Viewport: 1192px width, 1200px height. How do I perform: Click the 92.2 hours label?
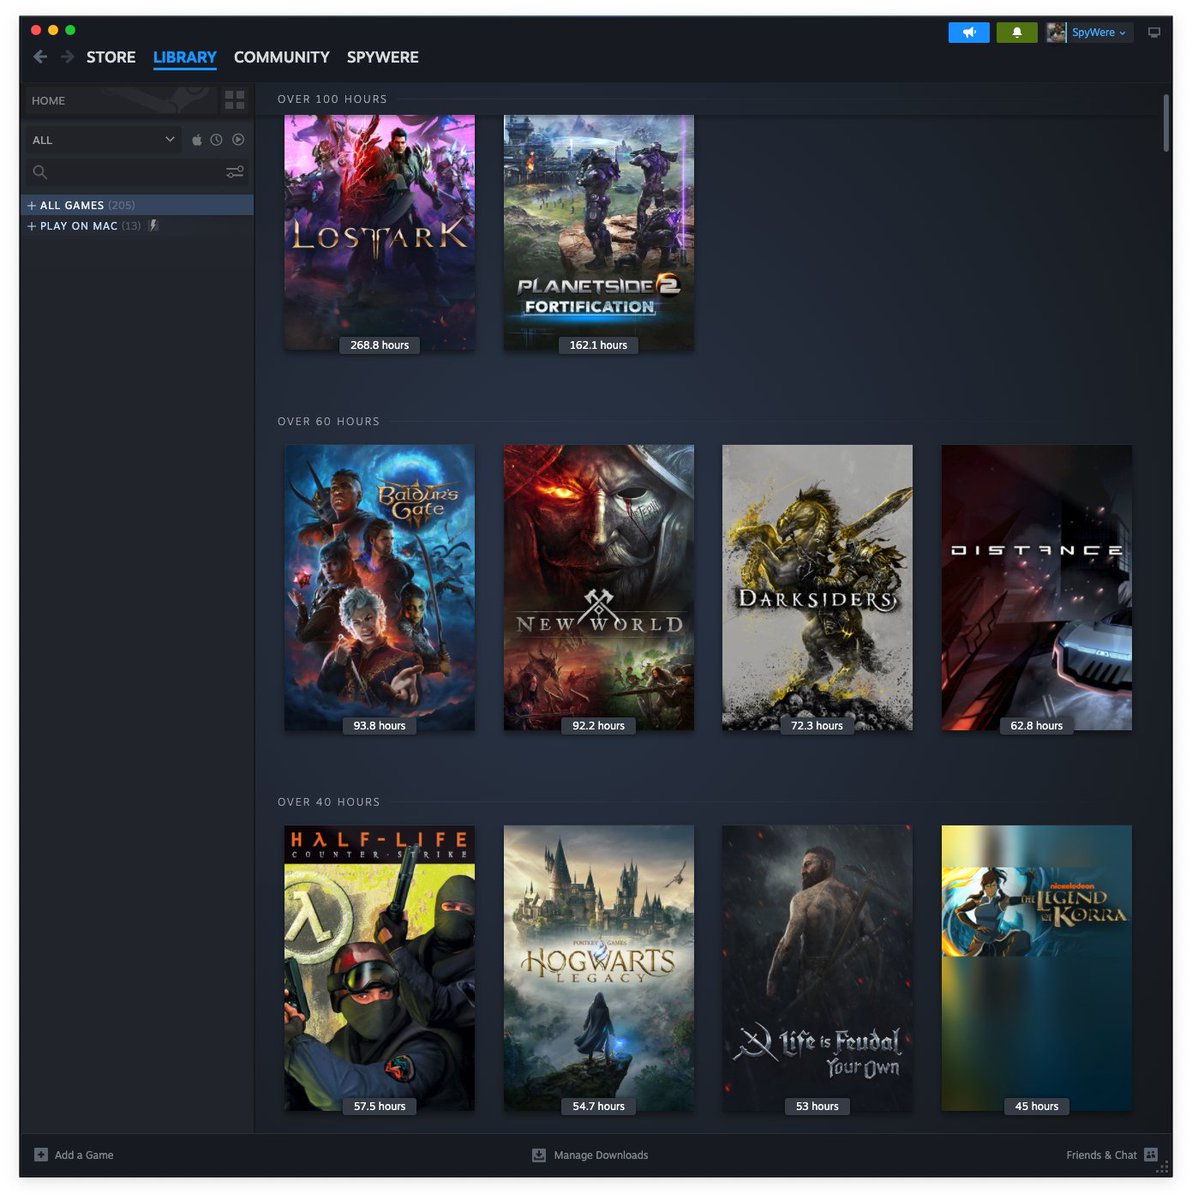tap(599, 726)
